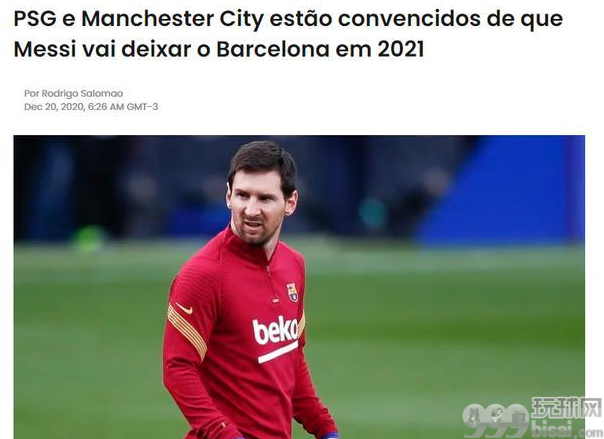This screenshot has height=439, width=604.
Task: Click Manchester City in the headline
Action: tap(172, 18)
